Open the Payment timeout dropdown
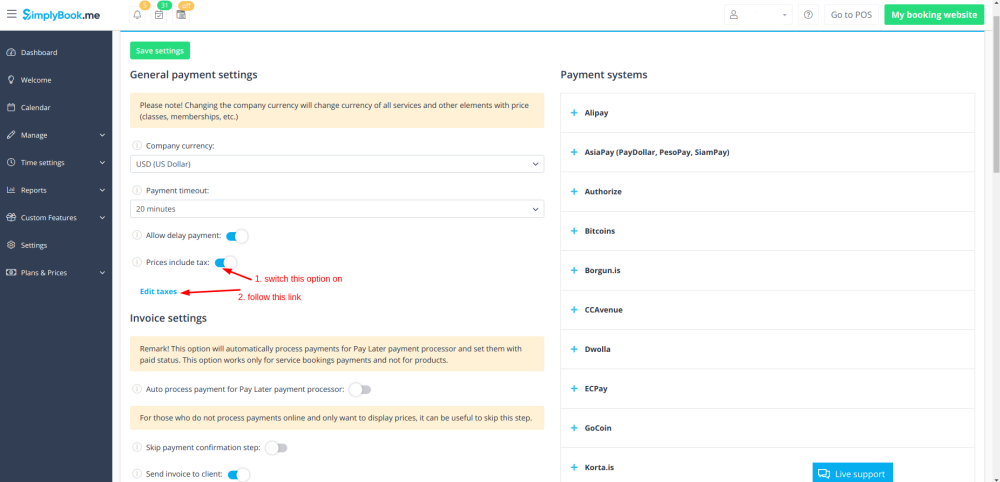This screenshot has height=482, width=1000. pos(337,208)
